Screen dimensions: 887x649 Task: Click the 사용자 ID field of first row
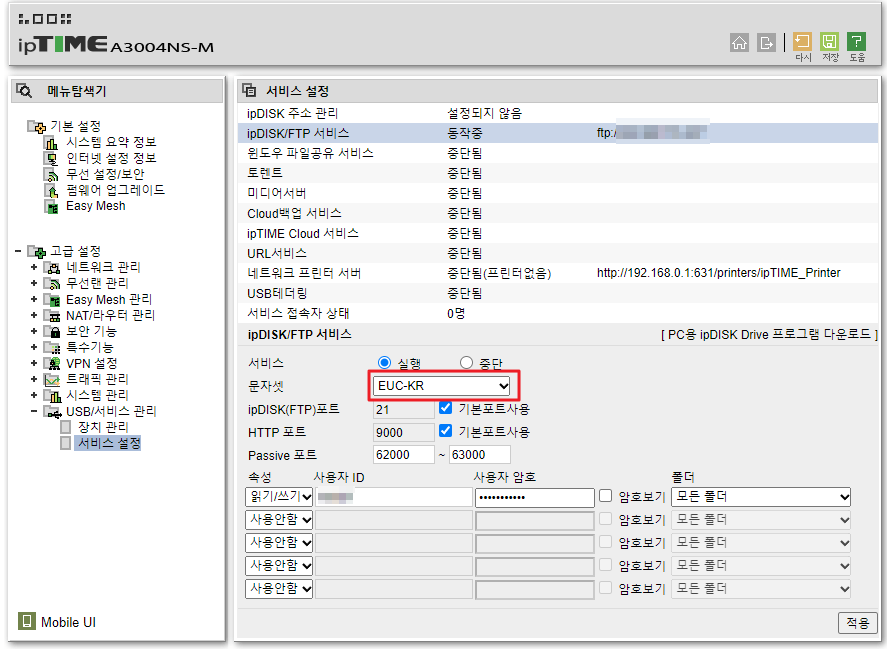click(394, 497)
